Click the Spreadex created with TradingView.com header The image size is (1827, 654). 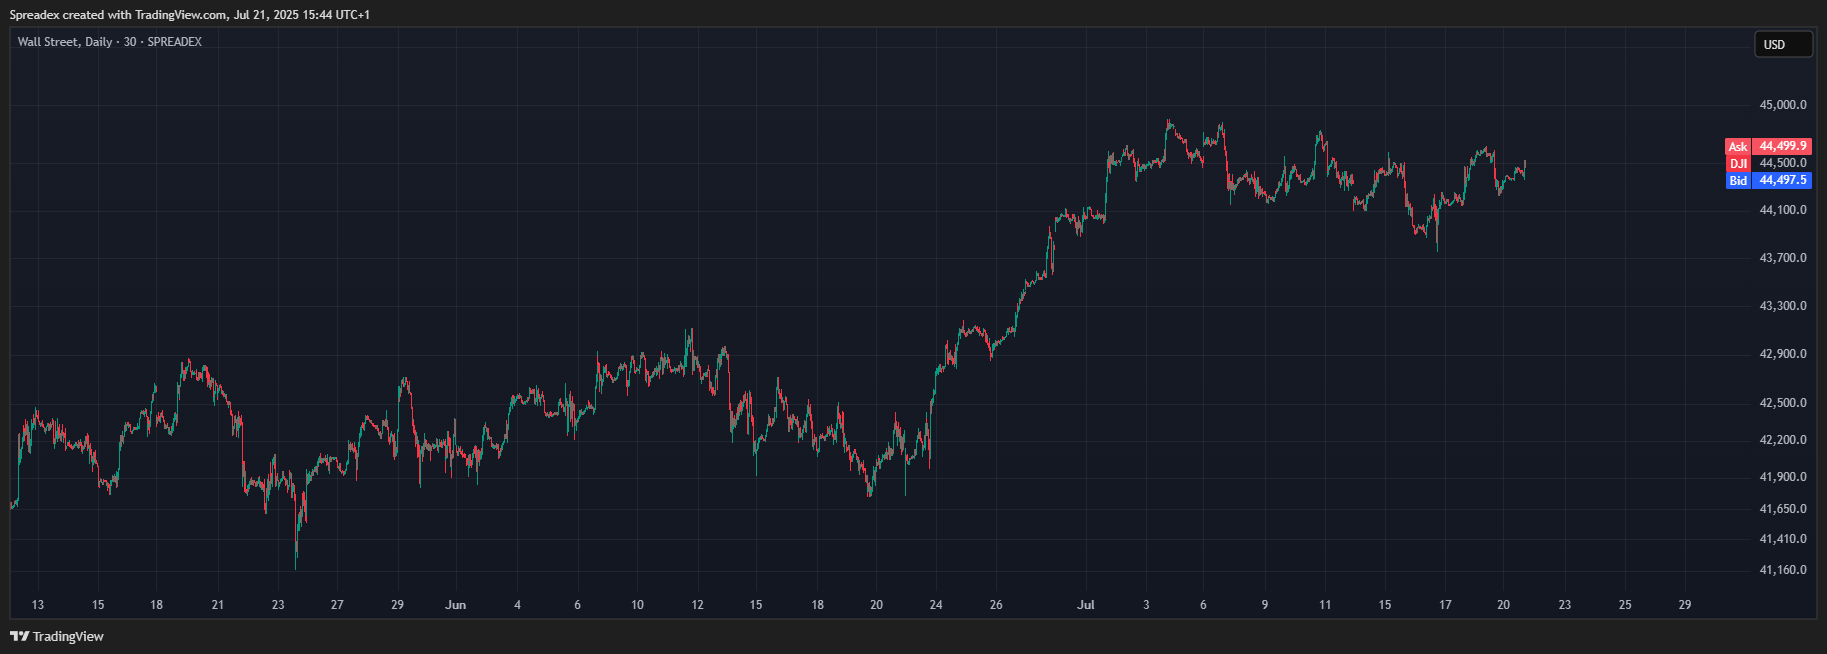click(x=189, y=15)
